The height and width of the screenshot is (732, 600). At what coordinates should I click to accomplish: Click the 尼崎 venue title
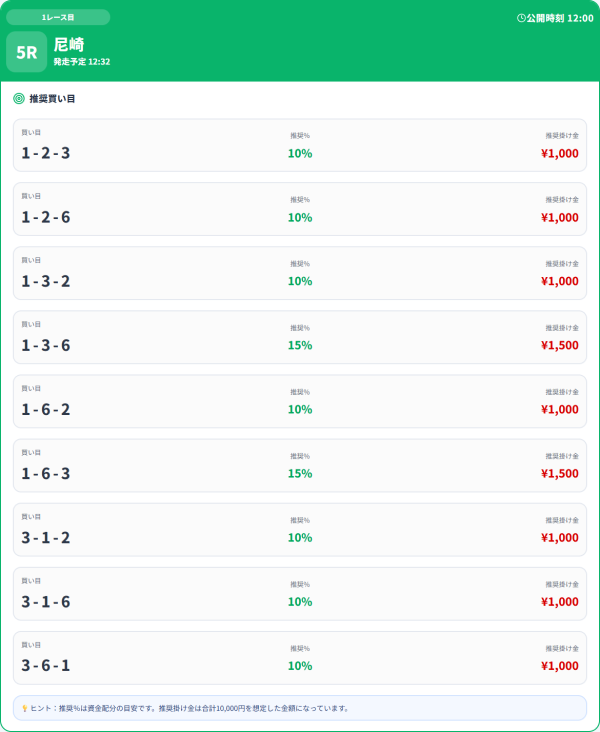(x=69, y=44)
